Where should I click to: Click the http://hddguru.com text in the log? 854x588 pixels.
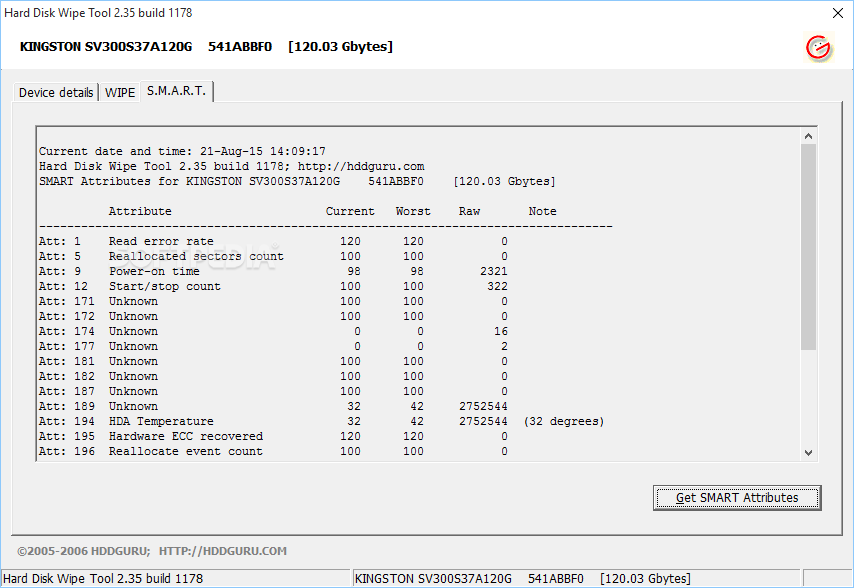pyautogui.click(x=361, y=167)
